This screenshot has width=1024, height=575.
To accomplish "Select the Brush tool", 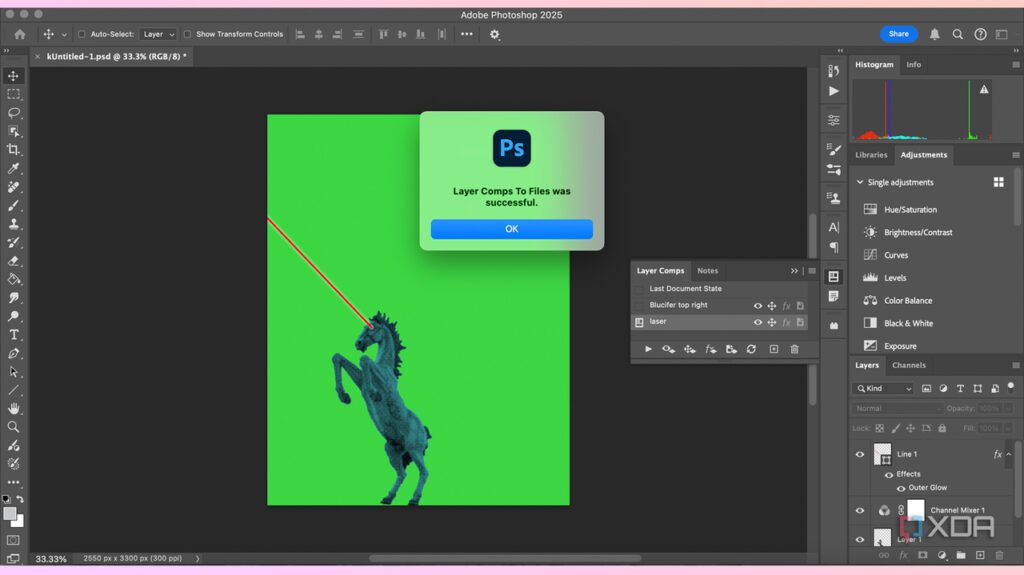I will pyautogui.click(x=13, y=205).
